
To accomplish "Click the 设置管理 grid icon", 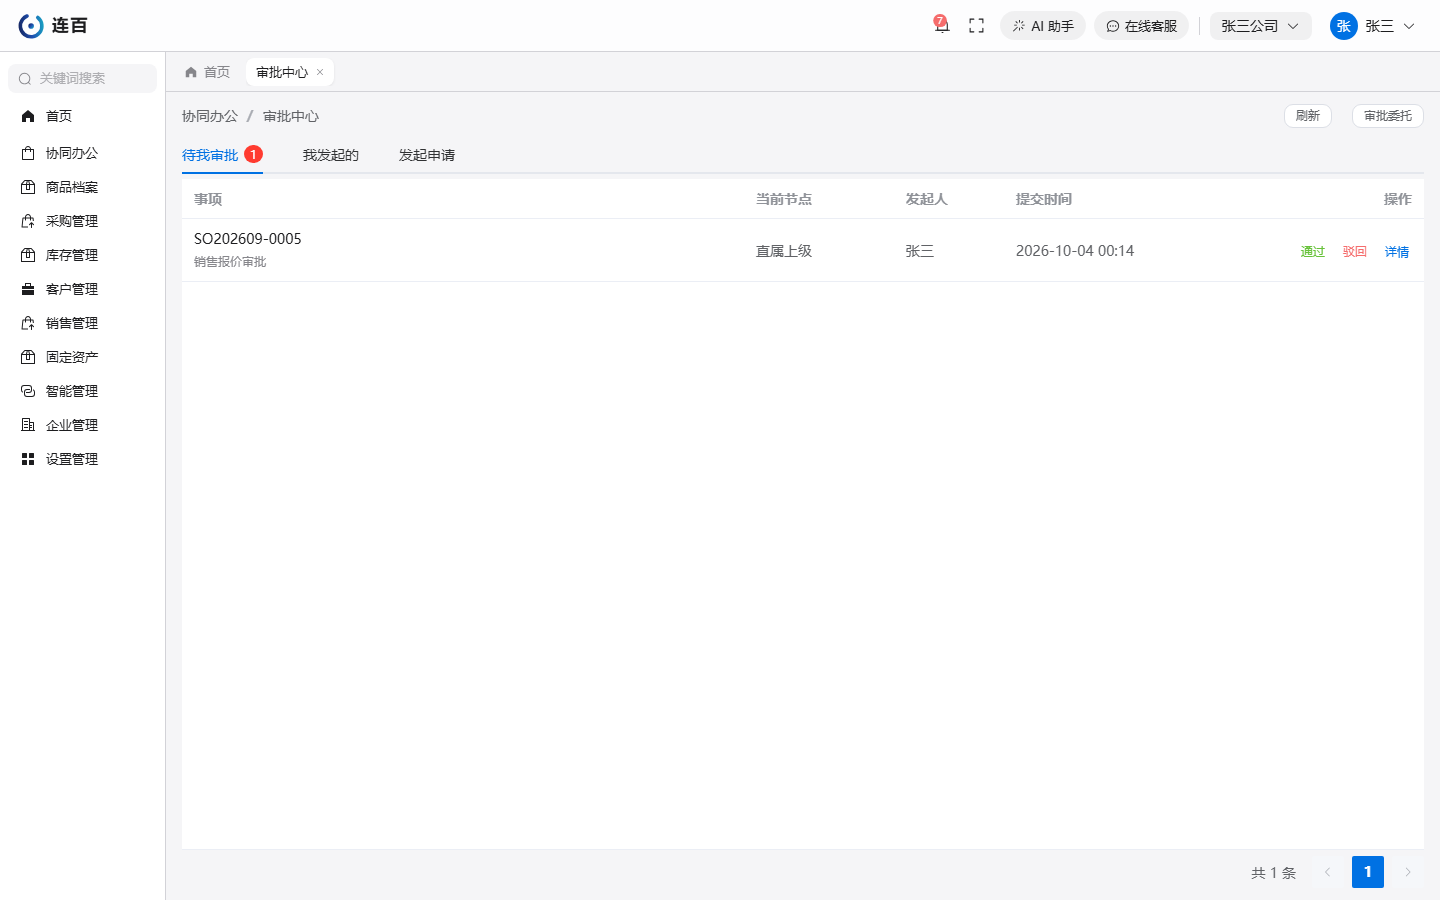I will tap(28, 459).
